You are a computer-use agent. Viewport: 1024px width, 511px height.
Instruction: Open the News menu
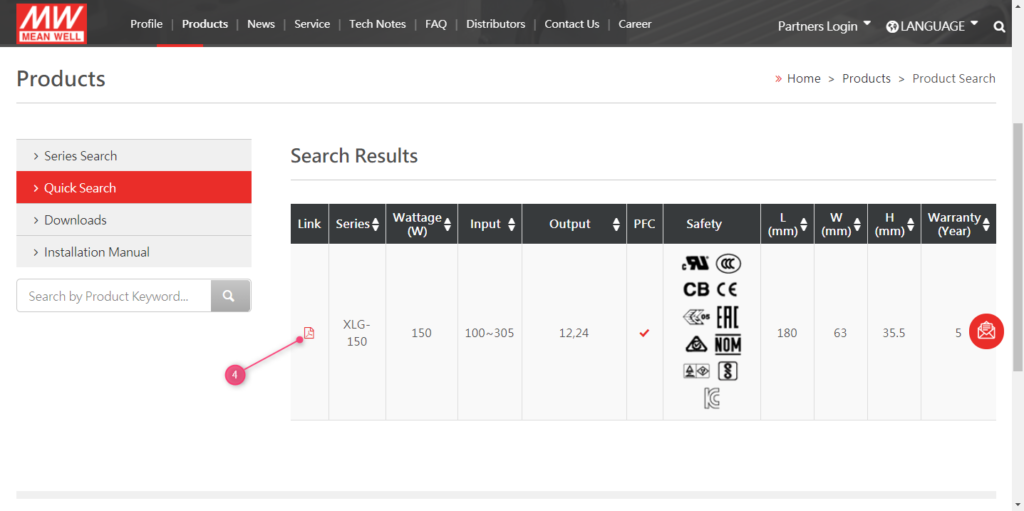coord(261,24)
